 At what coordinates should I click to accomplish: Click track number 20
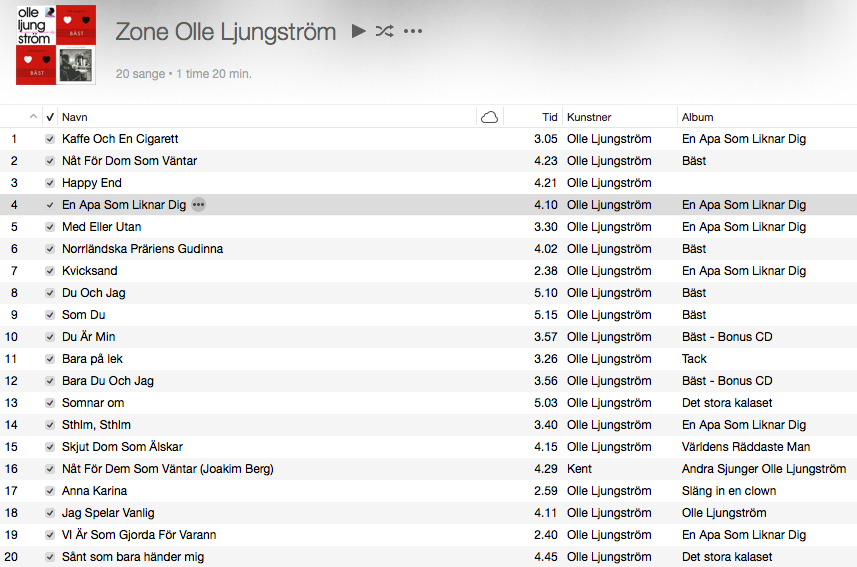(11, 557)
